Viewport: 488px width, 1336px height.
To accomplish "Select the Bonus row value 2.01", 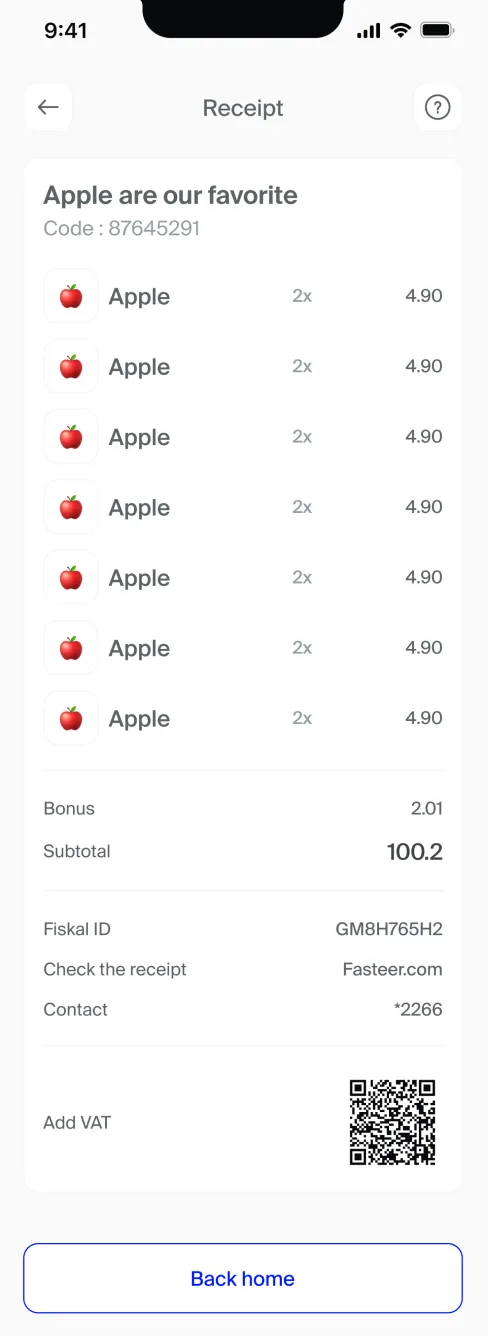I will point(426,808).
